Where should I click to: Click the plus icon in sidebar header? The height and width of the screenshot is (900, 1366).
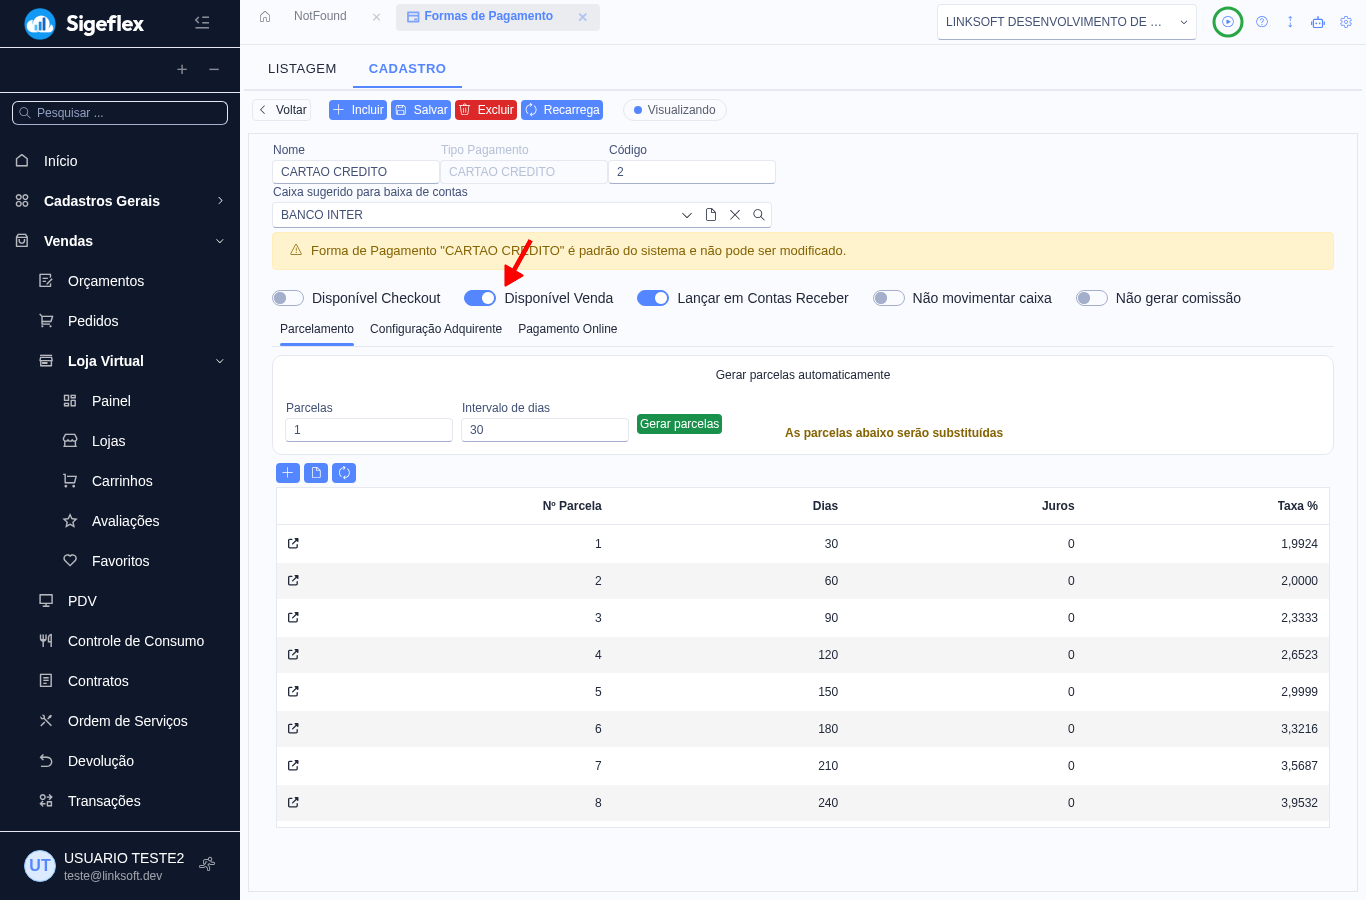[x=182, y=69]
